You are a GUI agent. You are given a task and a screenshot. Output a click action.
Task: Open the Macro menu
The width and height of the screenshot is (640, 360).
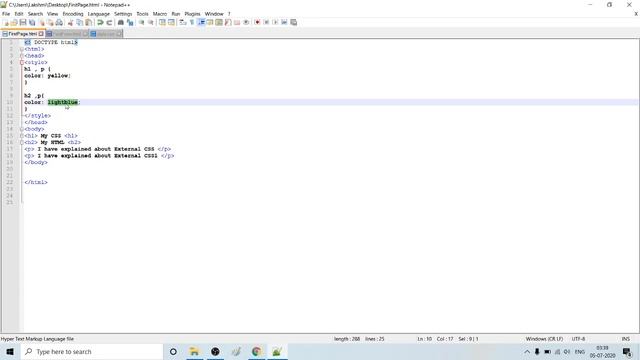pyautogui.click(x=160, y=14)
